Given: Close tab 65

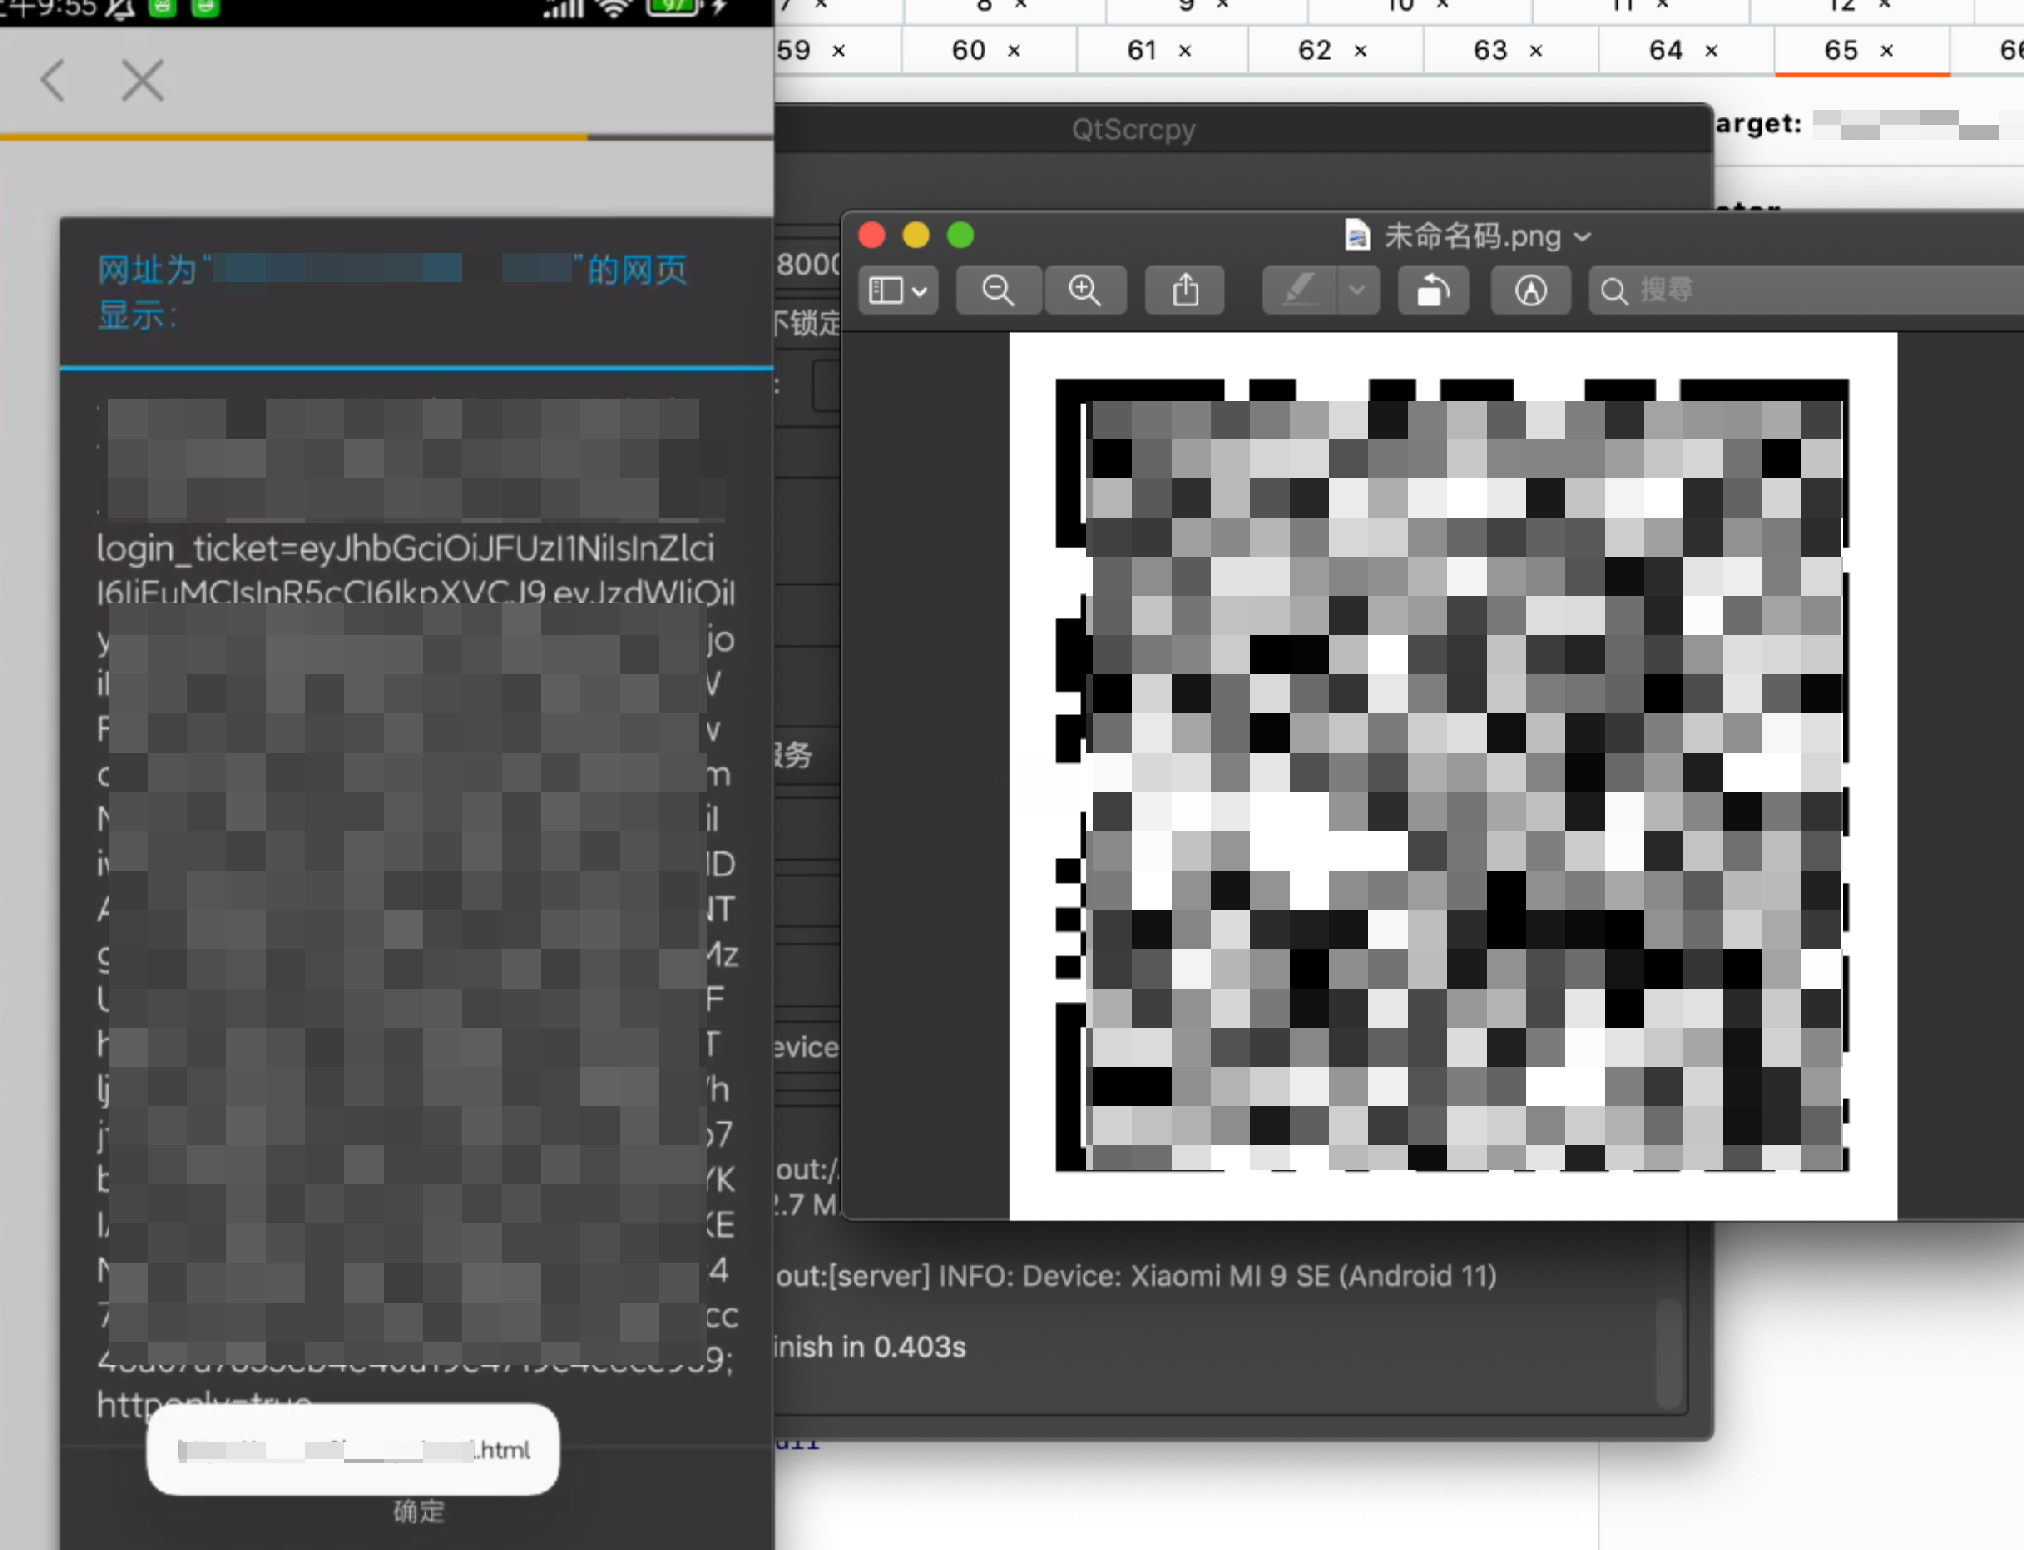Looking at the screenshot, I should tap(1887, 51).
